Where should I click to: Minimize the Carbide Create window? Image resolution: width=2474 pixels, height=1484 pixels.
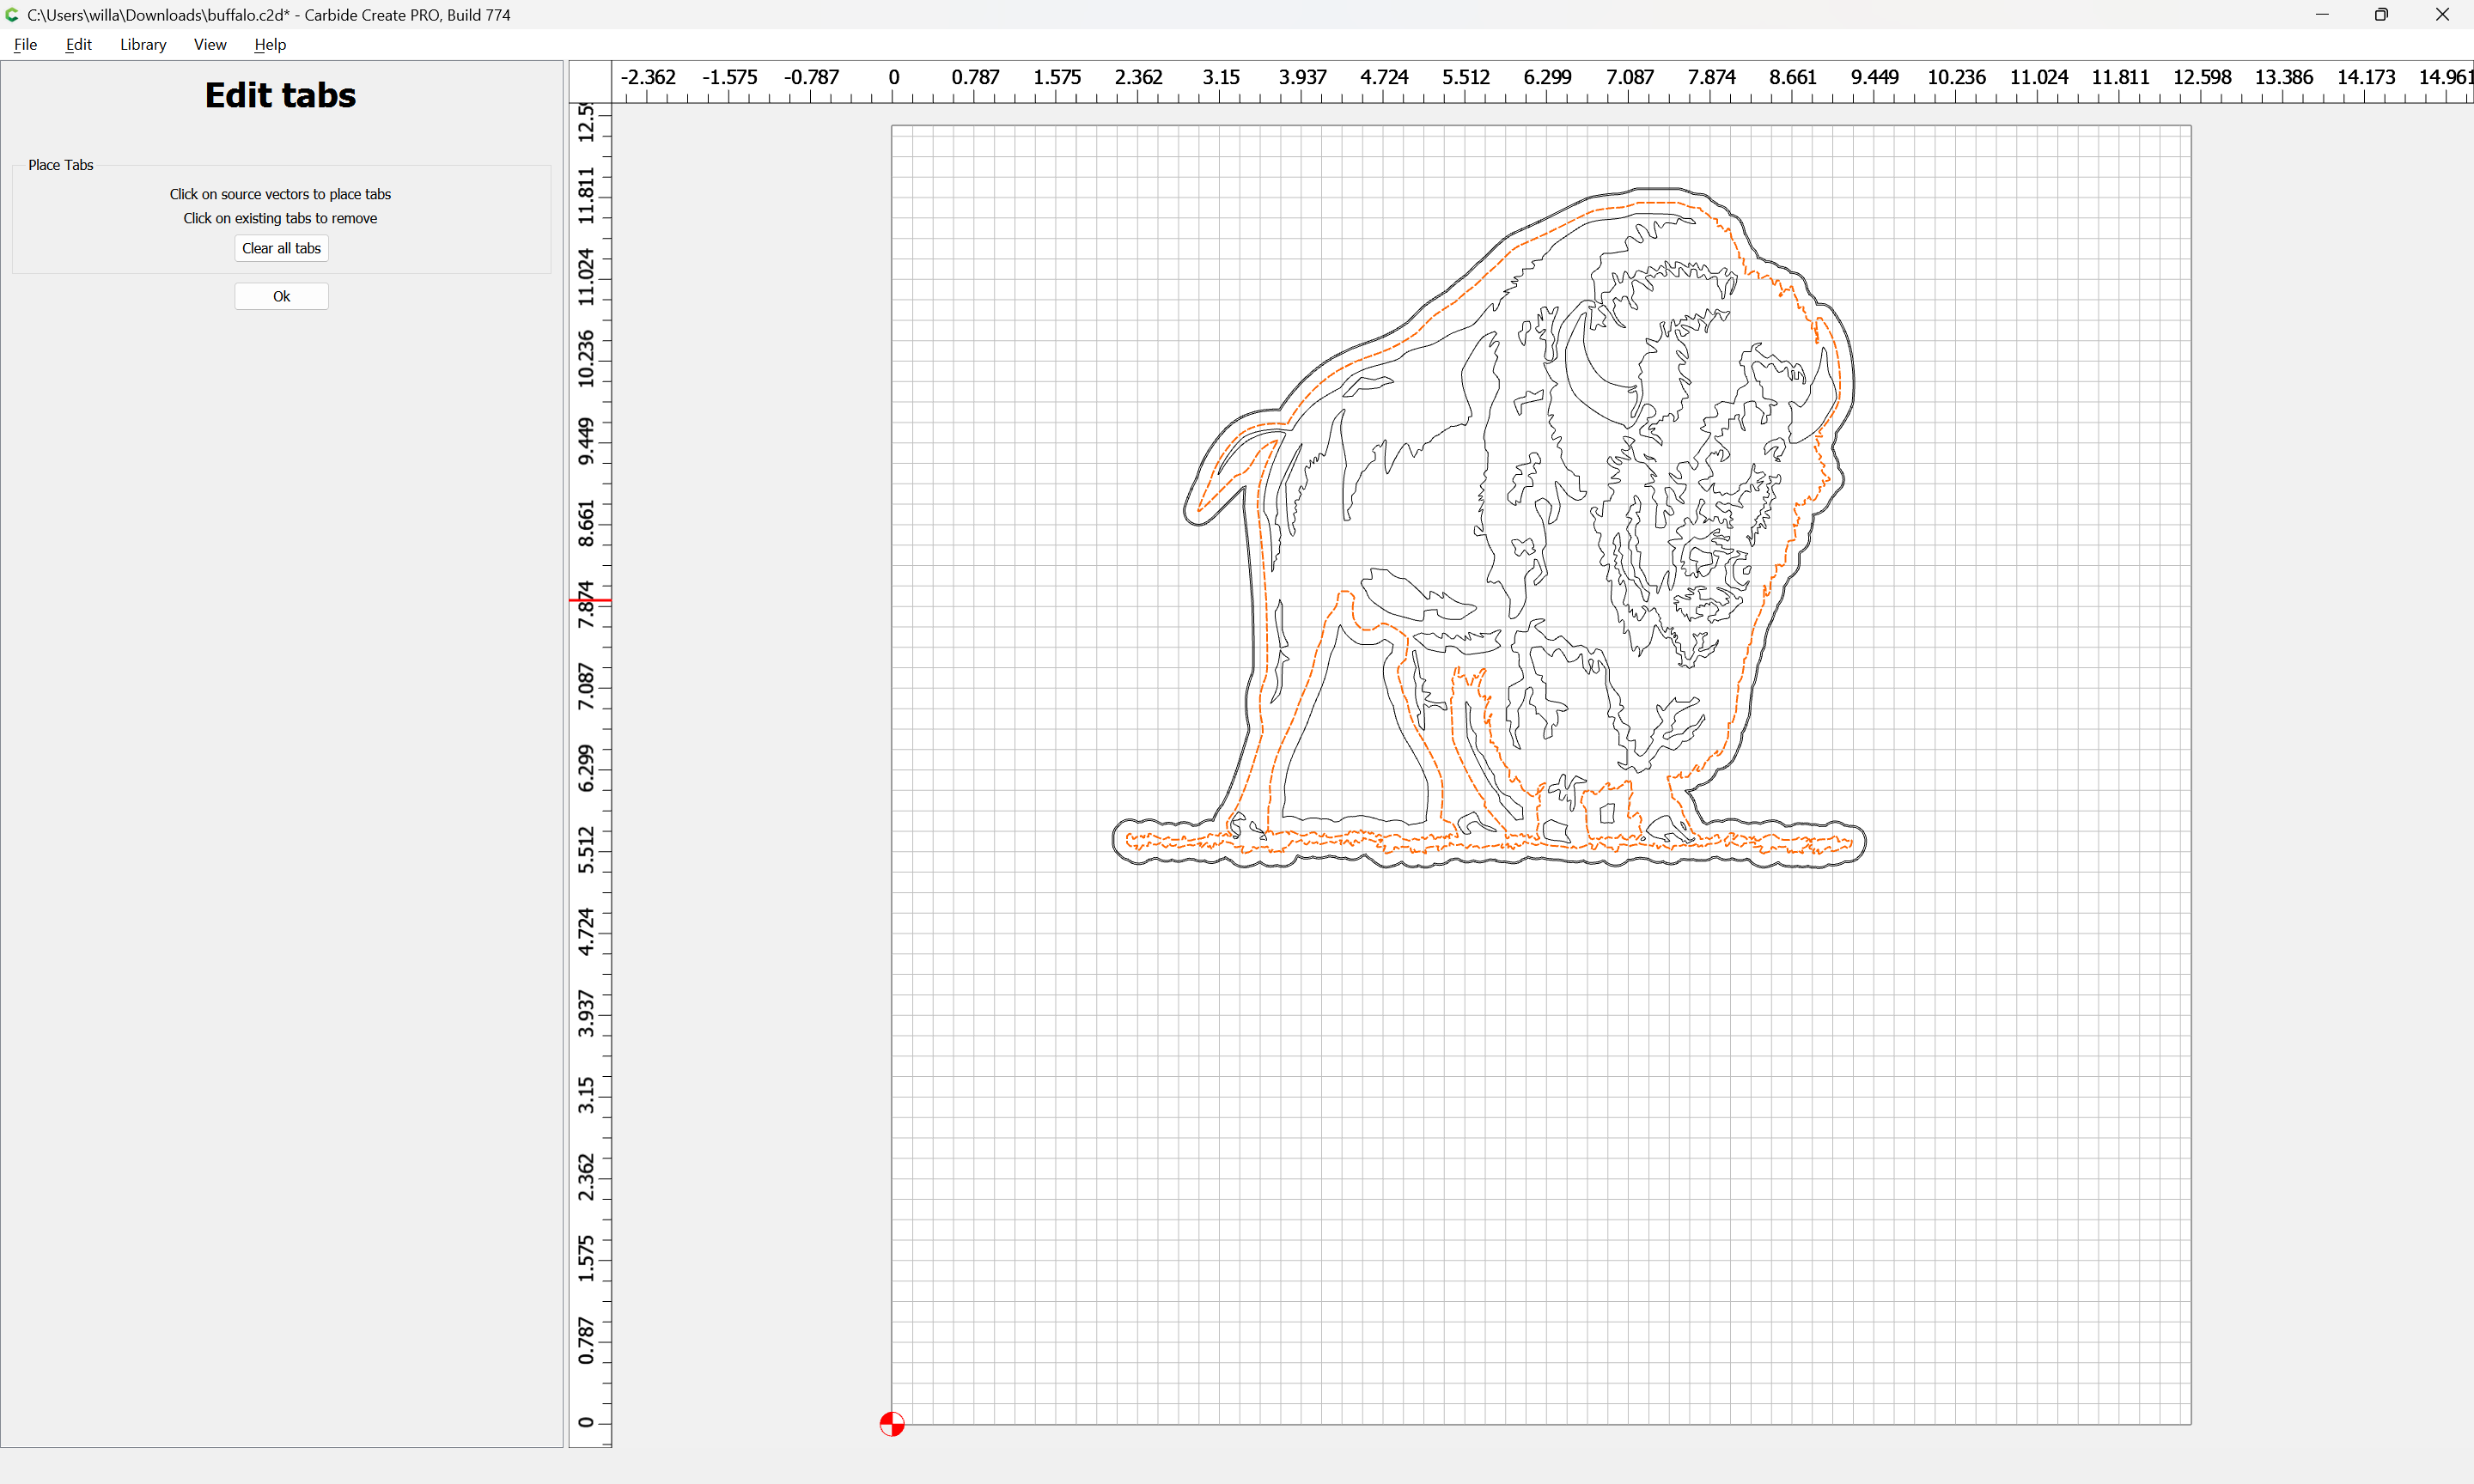point(2322,14)
